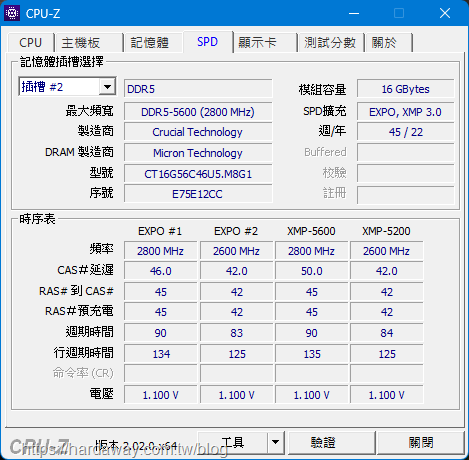Click the XMP-5200 column header
Screen dimensions: 469x460
(x=386, y=231)
